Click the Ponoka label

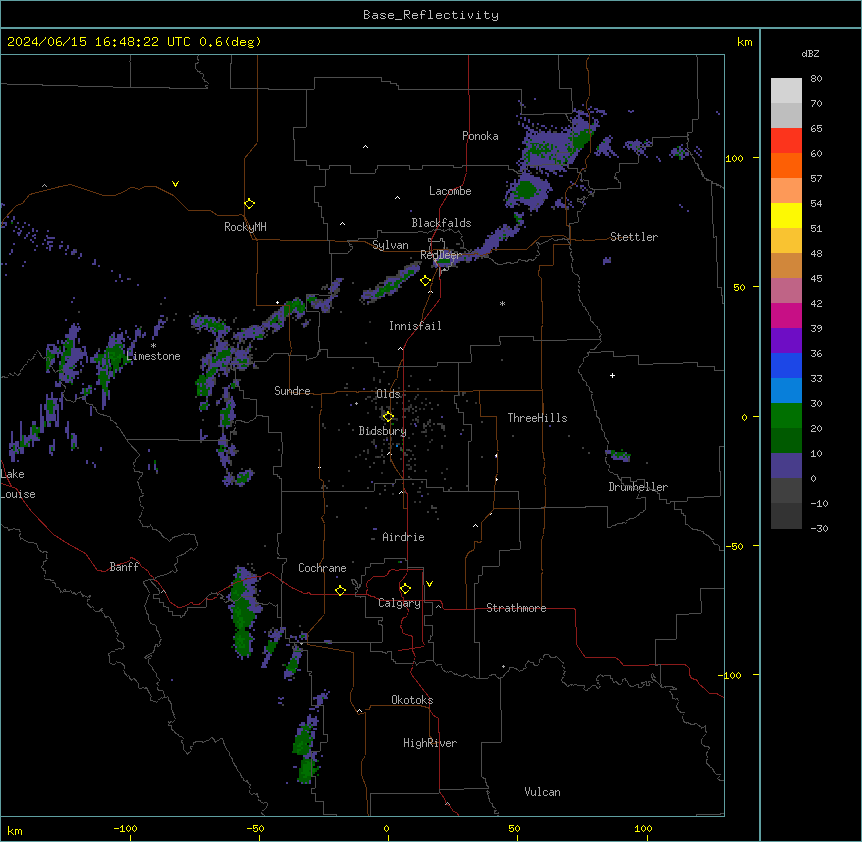[480, 136]
